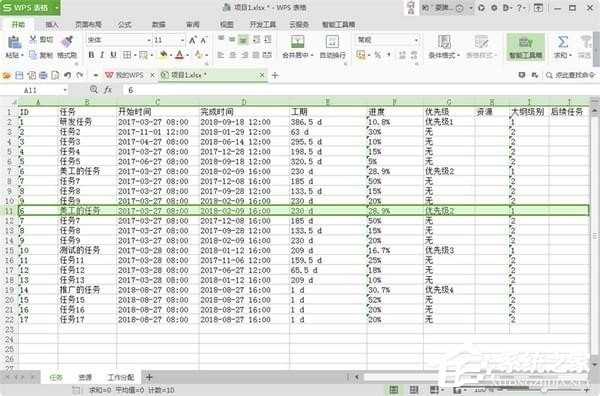Open the folder icon in quick toolbar
600x396 pixels.
(7, 75)
